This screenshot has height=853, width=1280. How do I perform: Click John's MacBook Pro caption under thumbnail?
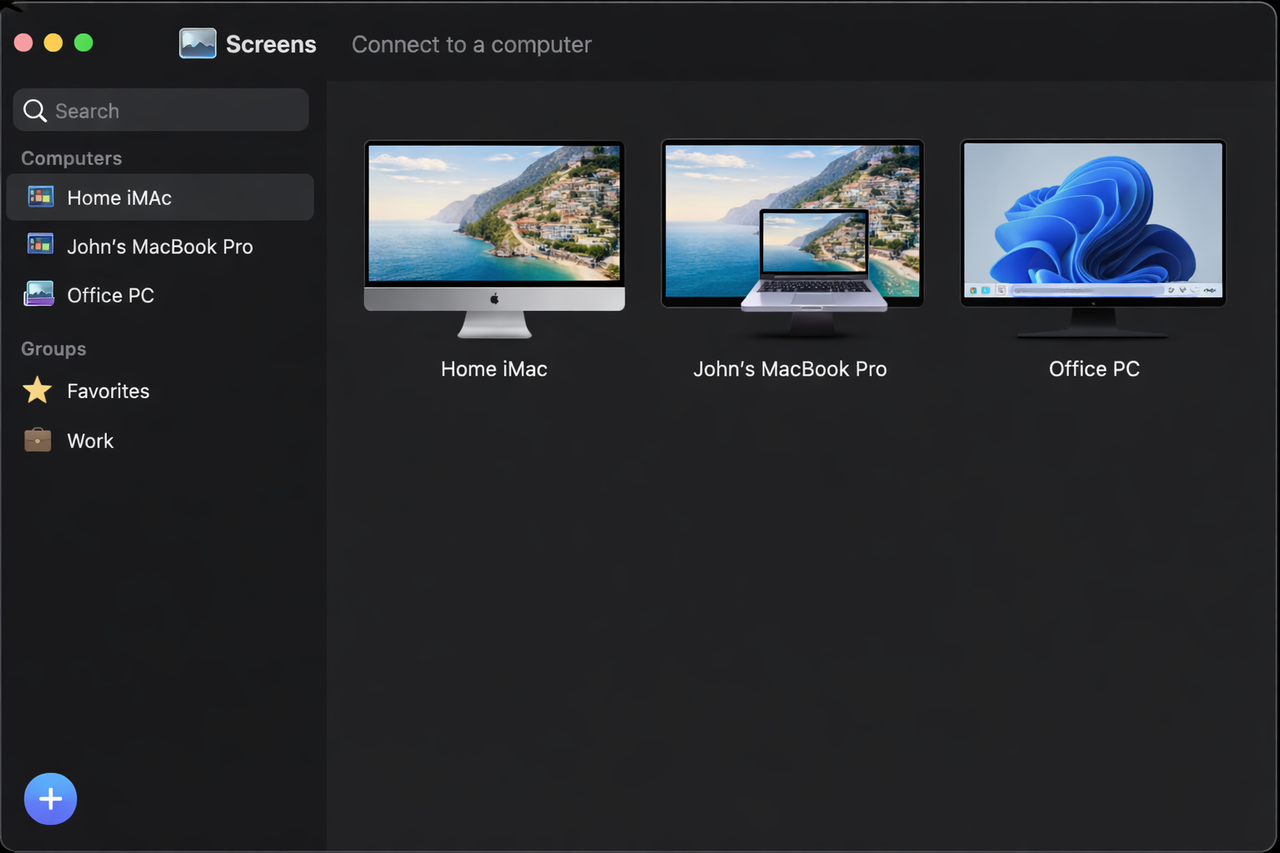pyautogui.click(x=790, y=369)
